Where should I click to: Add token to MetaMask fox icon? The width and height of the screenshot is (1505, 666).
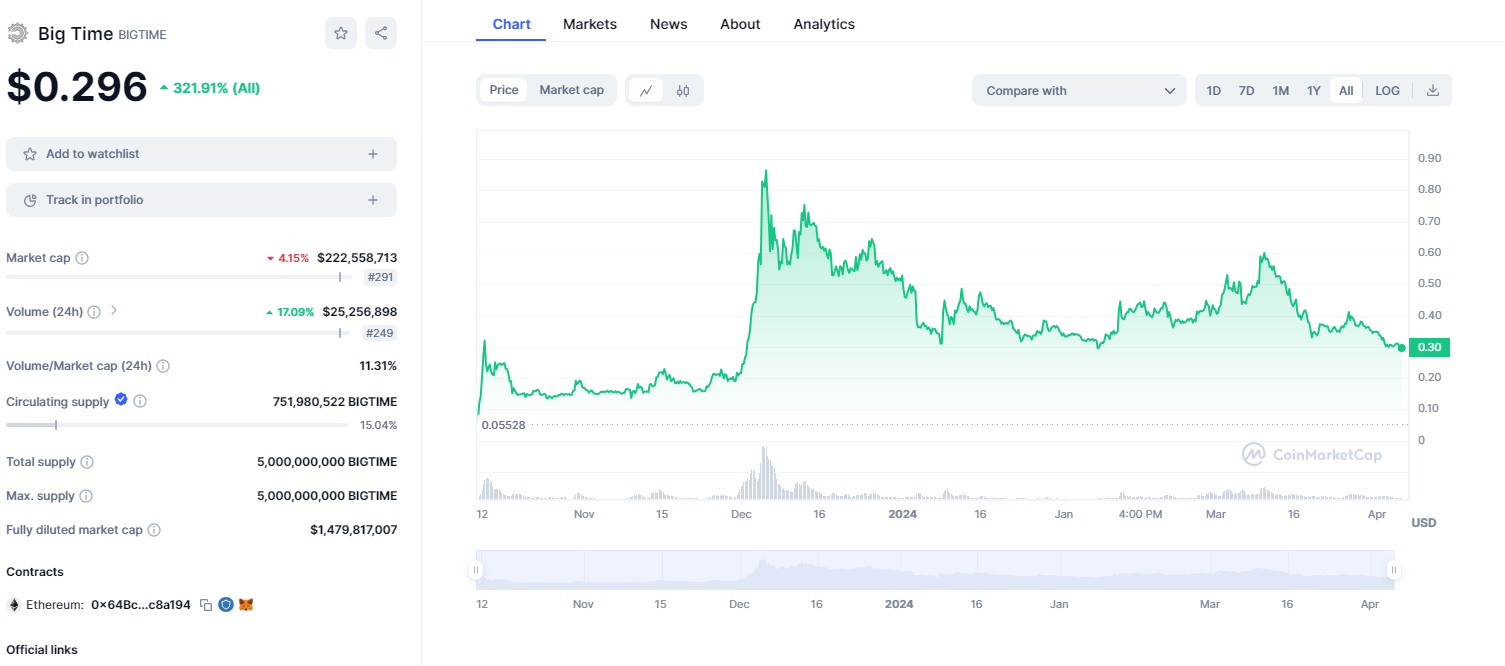246,605
